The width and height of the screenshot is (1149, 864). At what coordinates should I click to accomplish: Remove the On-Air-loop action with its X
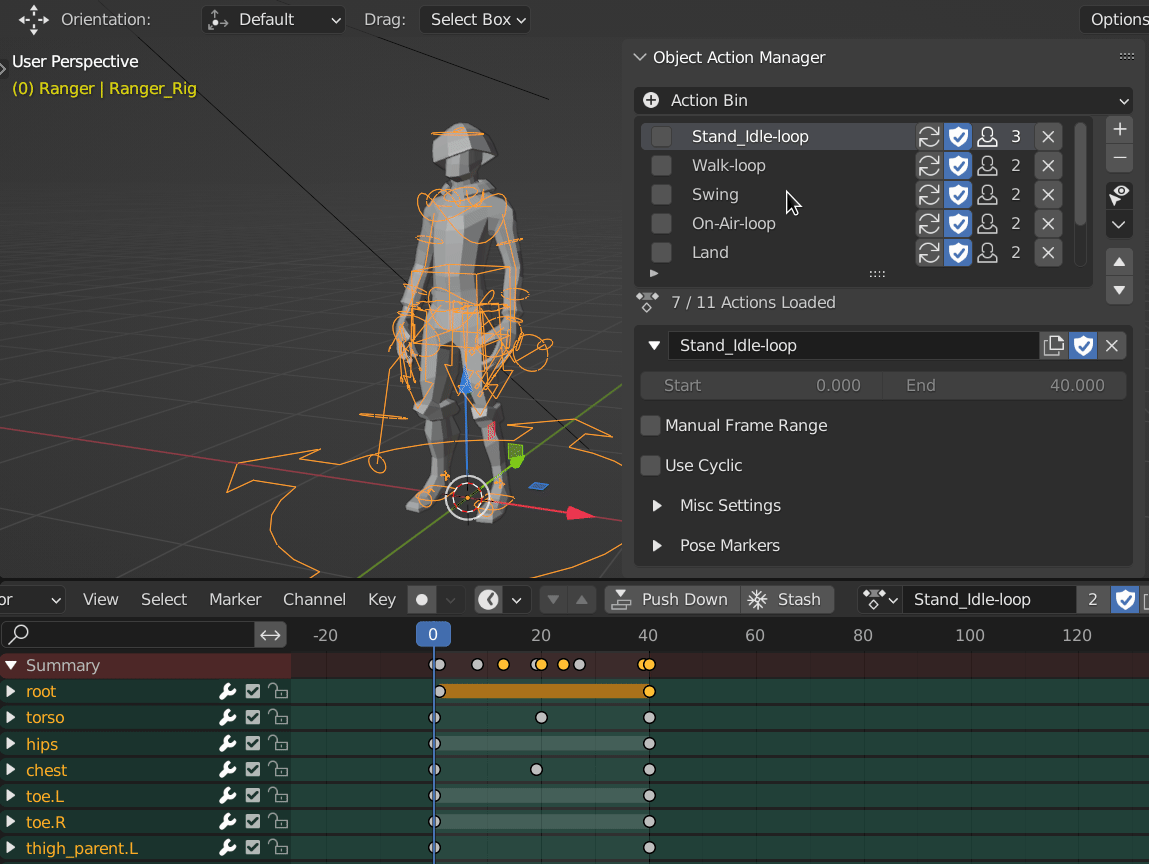tap(1048, 224)
